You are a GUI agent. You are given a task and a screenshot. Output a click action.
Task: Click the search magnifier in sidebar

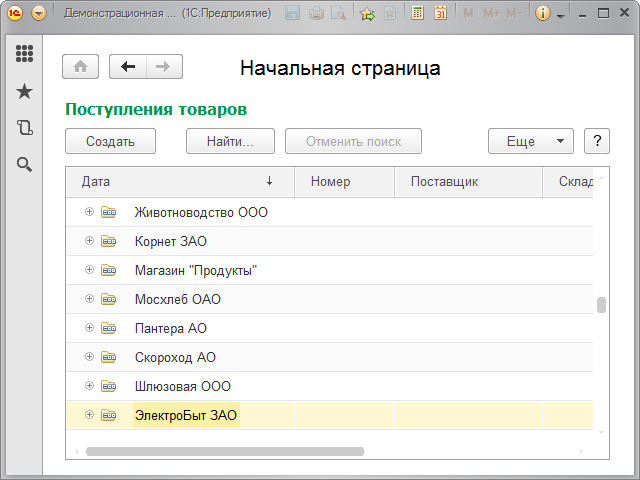25,165
